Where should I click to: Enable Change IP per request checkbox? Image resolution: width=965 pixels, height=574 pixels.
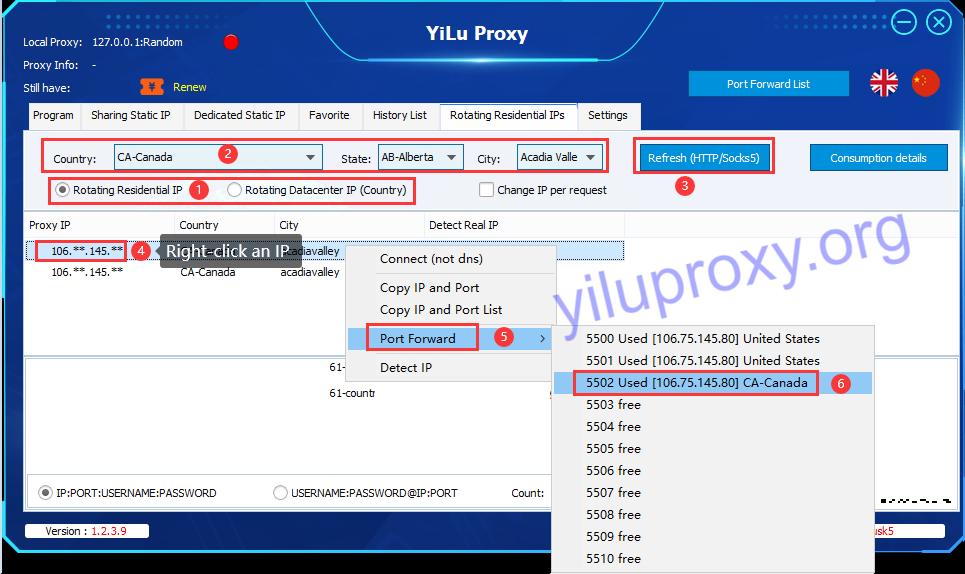point(486,190)
